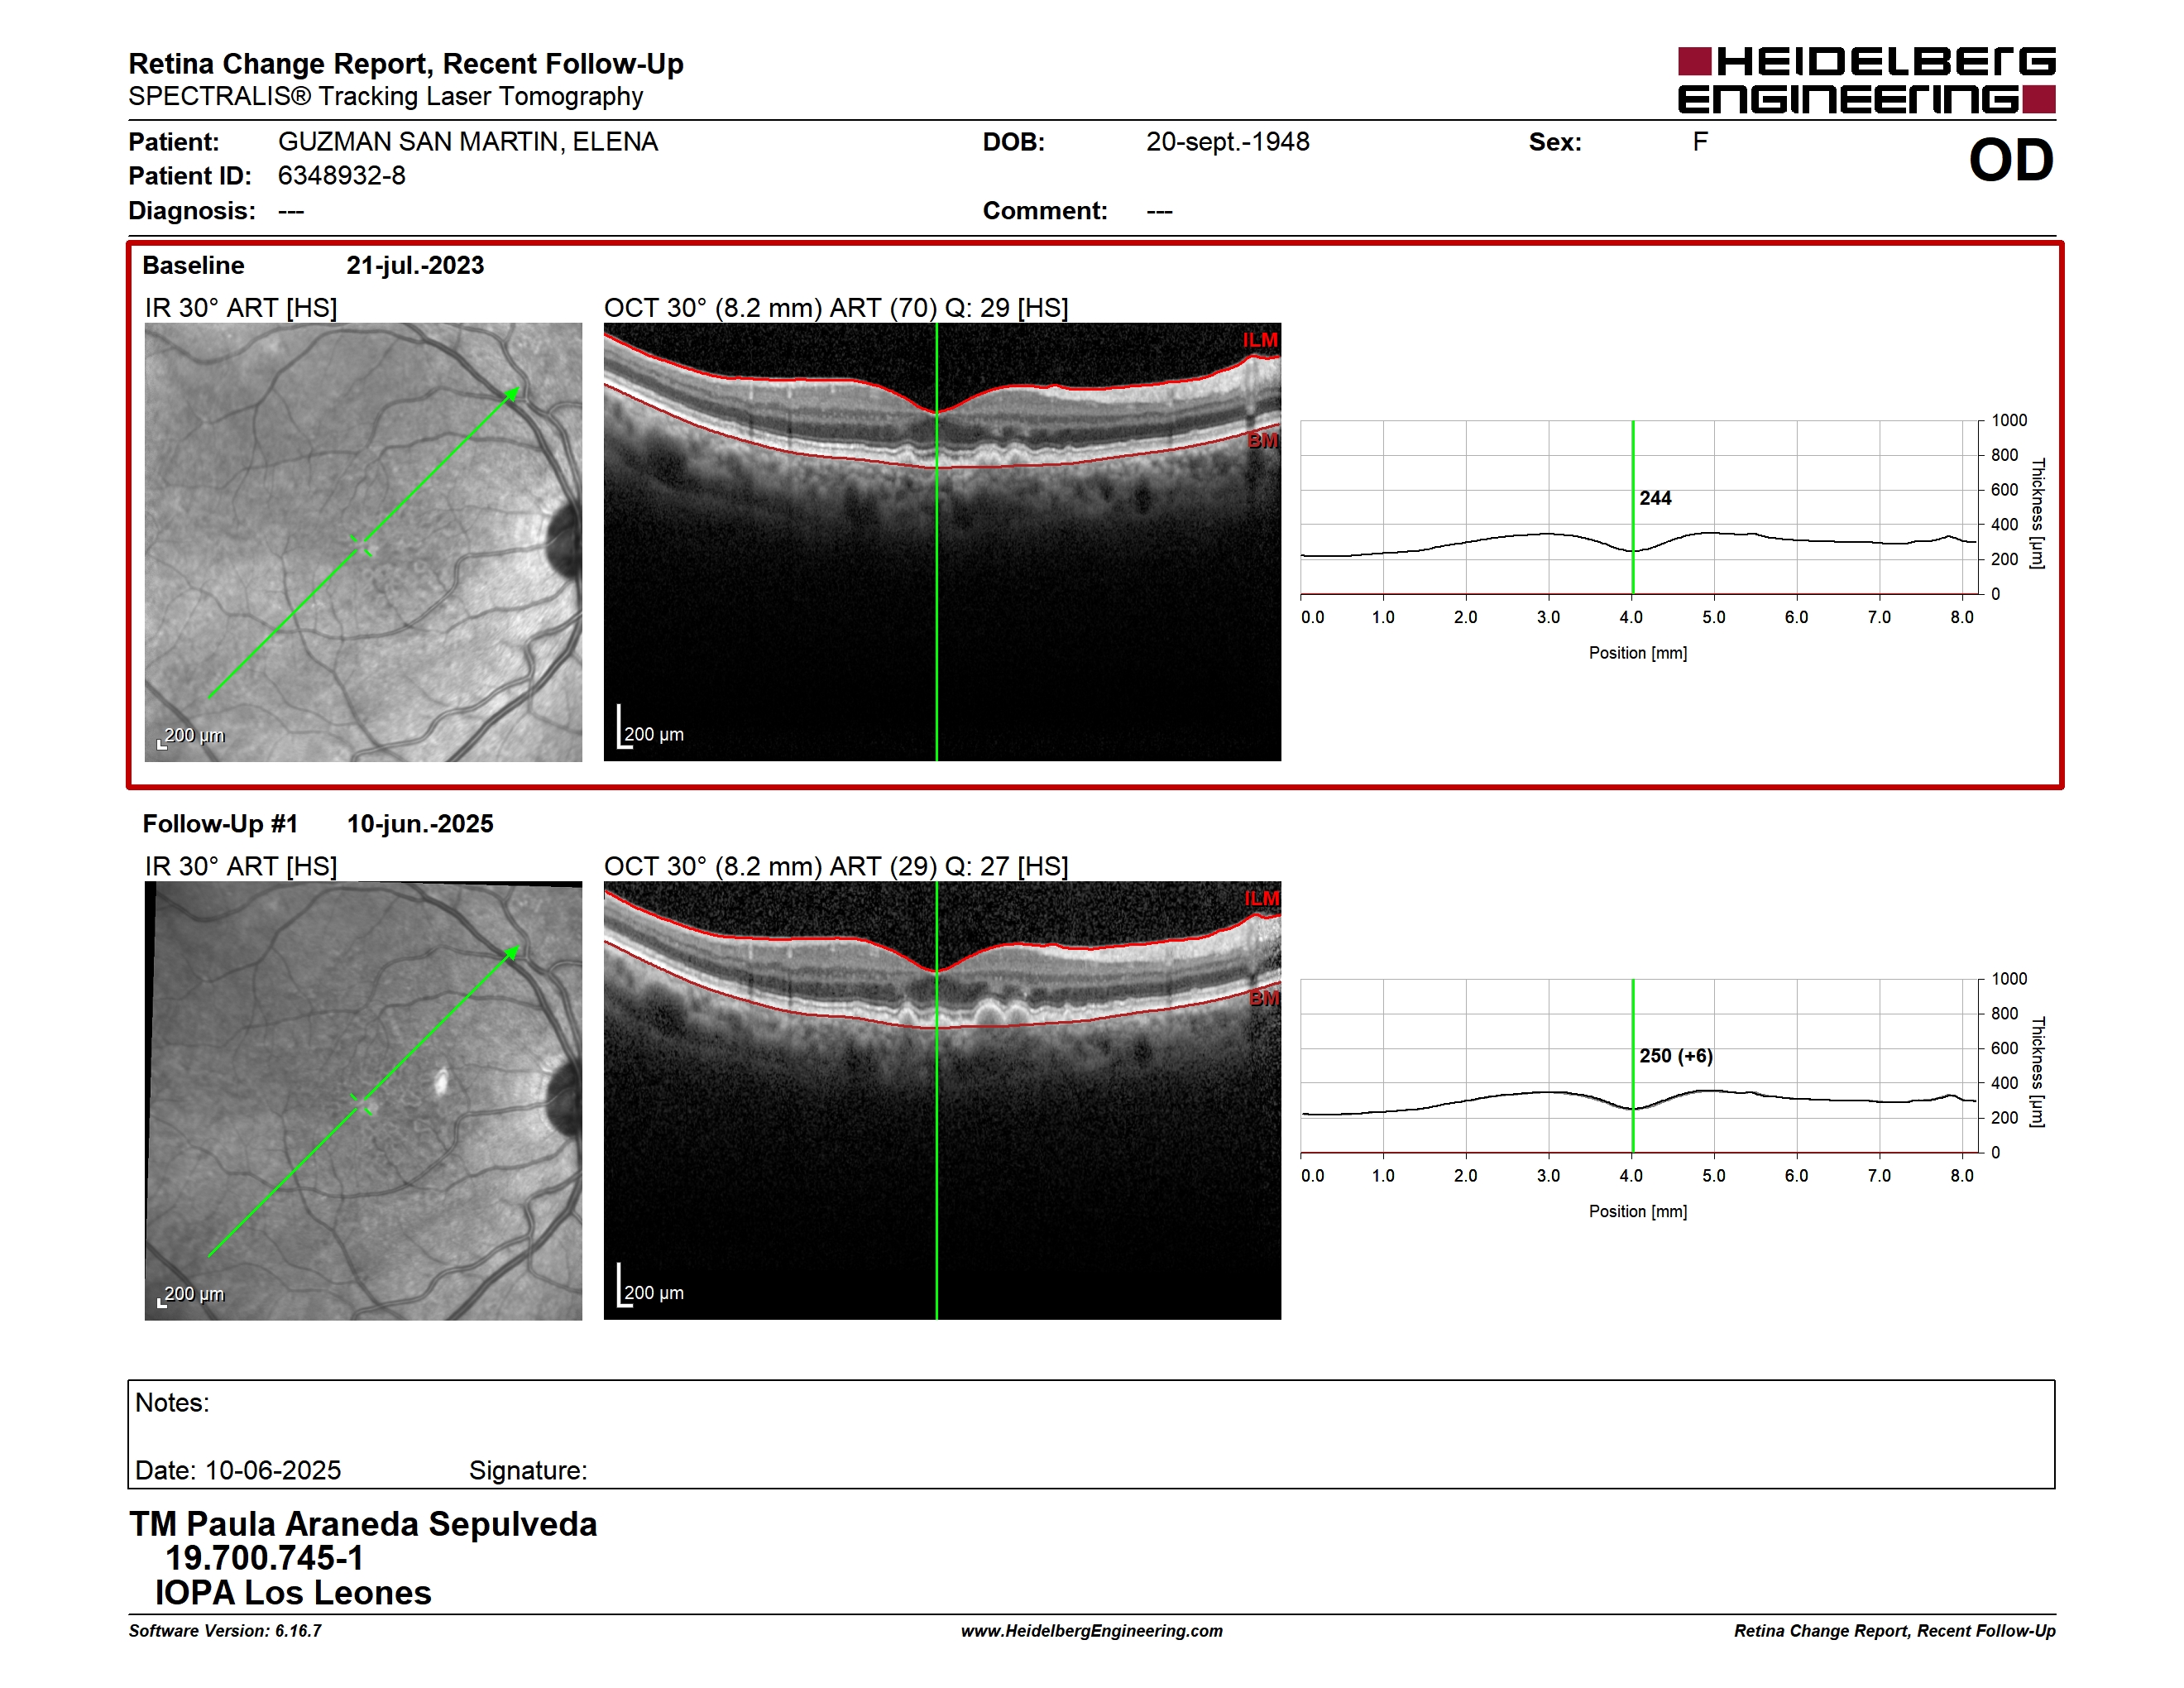Click the '200 µm' scale bar on Follow-Up OCT

(x=650, y=1286)
